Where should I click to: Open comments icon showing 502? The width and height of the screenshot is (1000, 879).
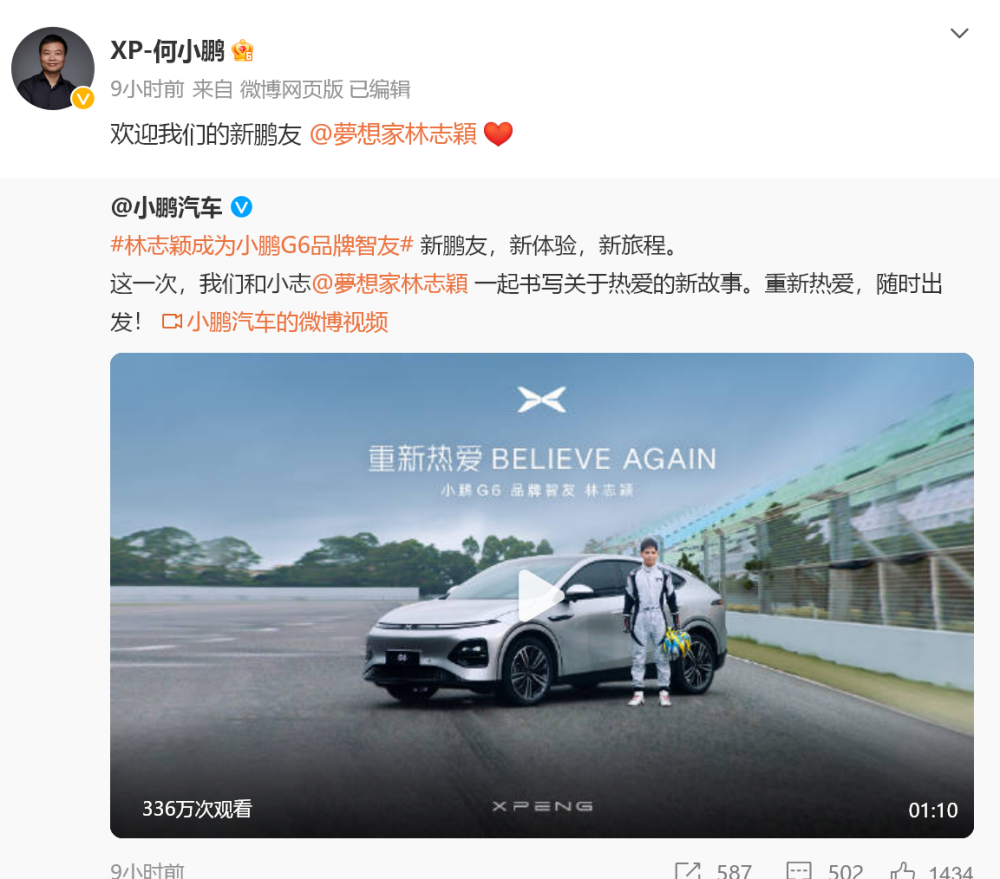(x=798, y=871)
